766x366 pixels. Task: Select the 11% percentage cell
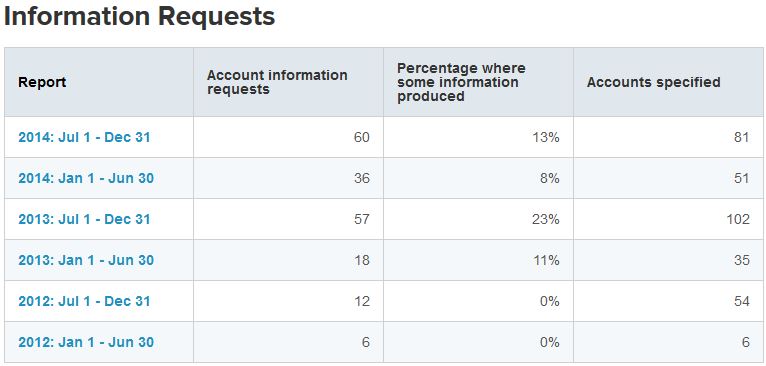click(478, 260)
